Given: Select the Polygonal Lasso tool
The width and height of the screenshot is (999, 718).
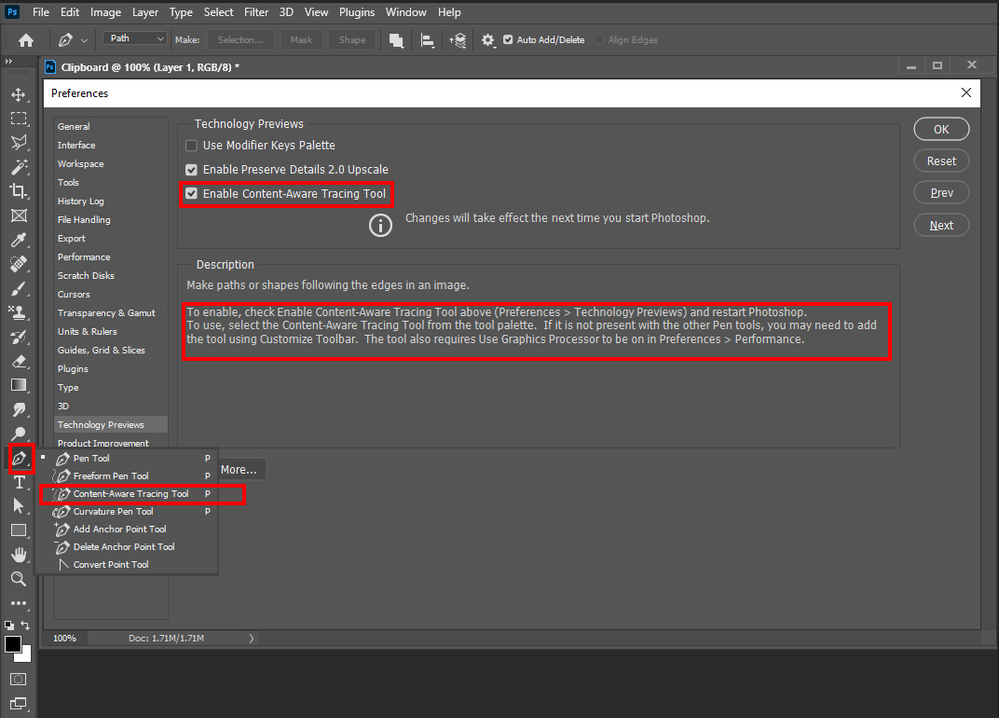Looking at the screenshot, I should click(18, 143).
